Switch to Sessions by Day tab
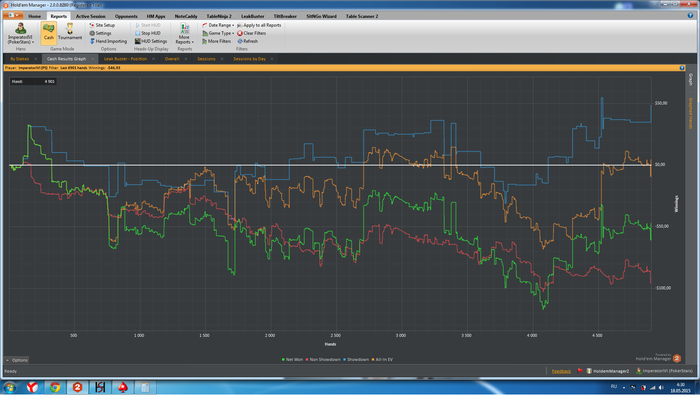Screen dimensions: 700x400 pyautogui.click(x=249, y=59)
